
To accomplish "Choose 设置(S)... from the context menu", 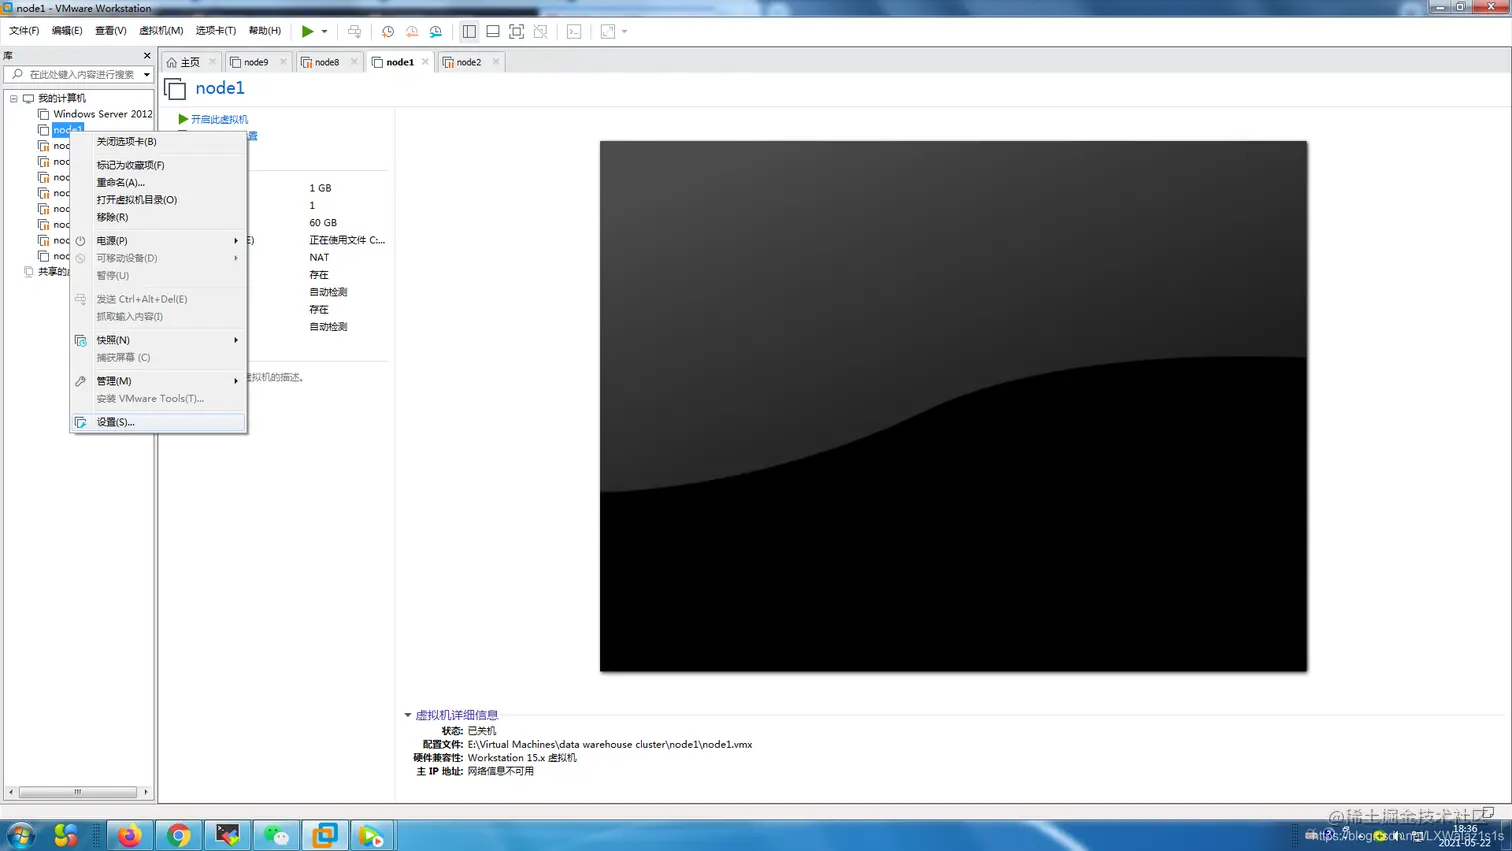I will 158,422.
